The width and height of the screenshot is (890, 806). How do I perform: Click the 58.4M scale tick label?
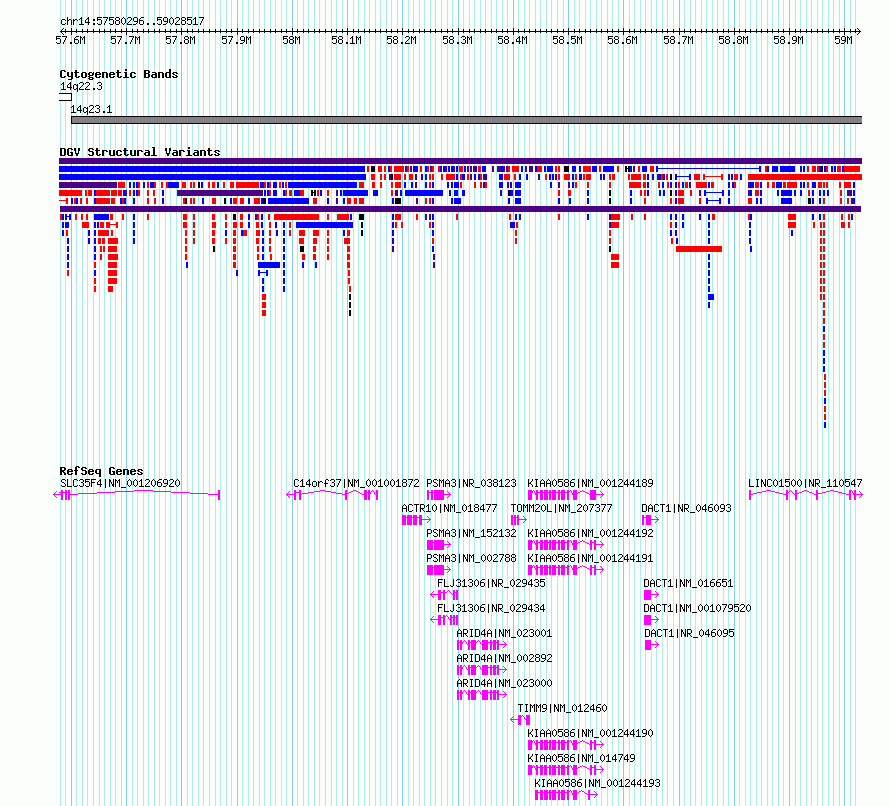[513, 40]
